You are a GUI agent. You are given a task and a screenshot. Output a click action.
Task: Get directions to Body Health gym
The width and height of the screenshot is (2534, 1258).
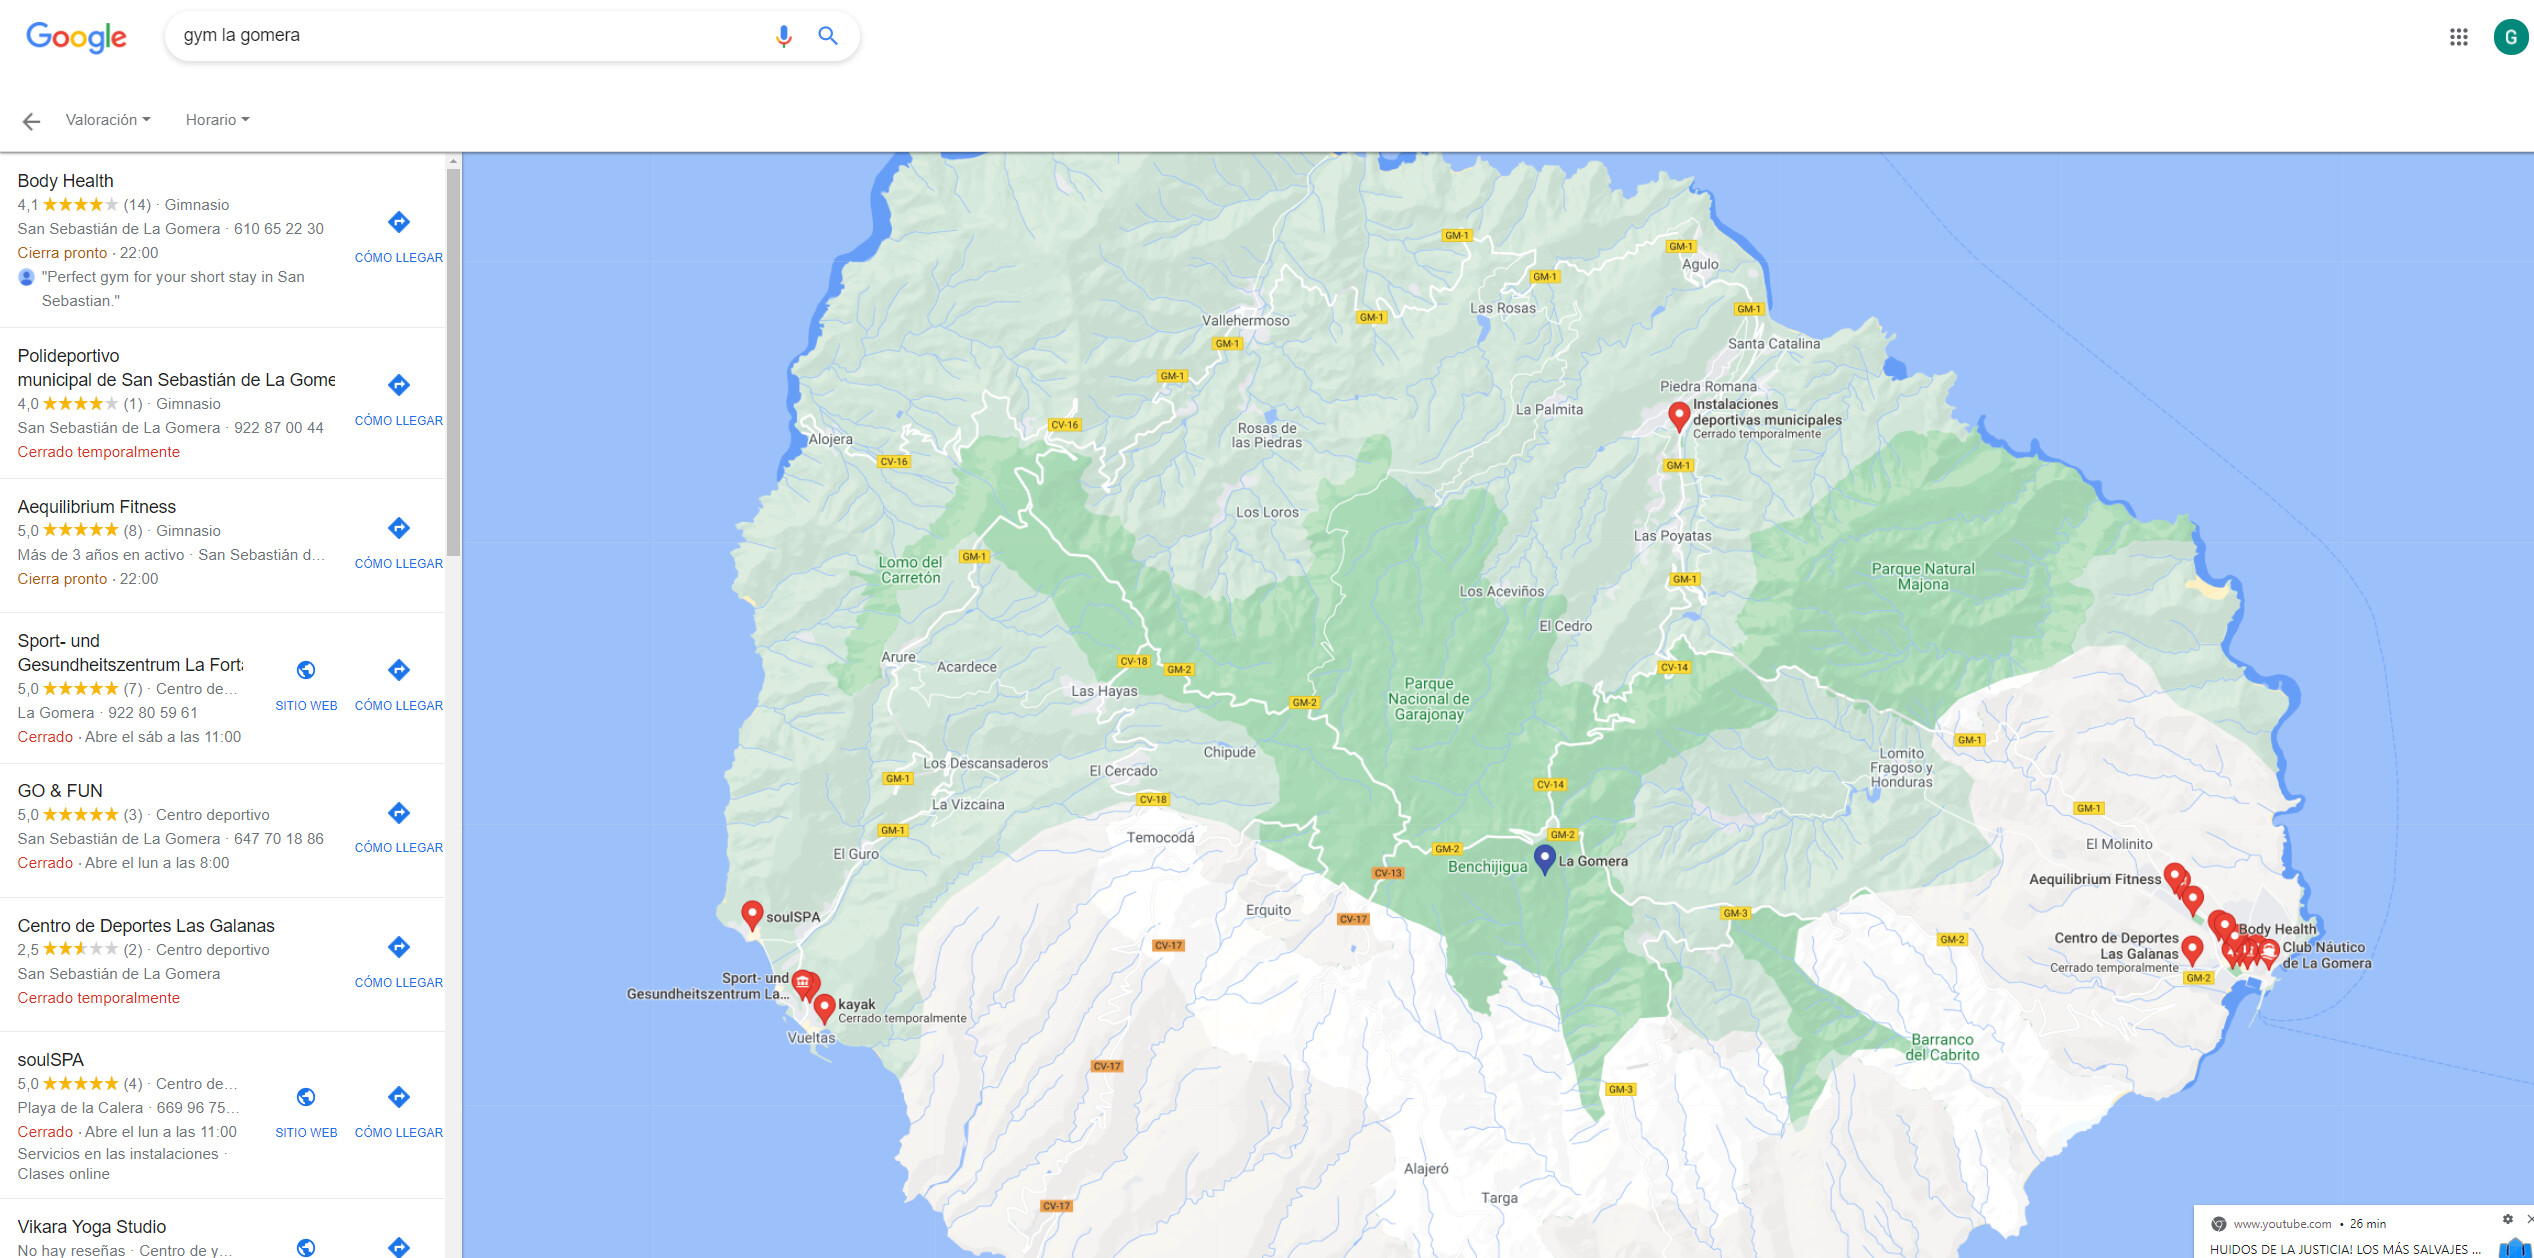pos(398,236)
